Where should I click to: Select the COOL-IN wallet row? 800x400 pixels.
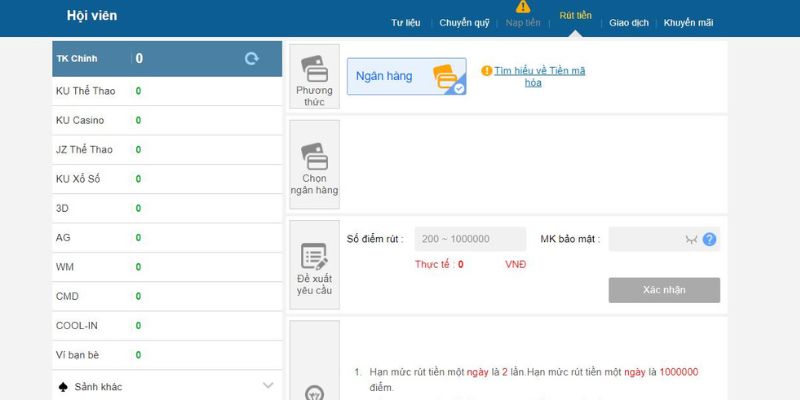click(167, 326)
